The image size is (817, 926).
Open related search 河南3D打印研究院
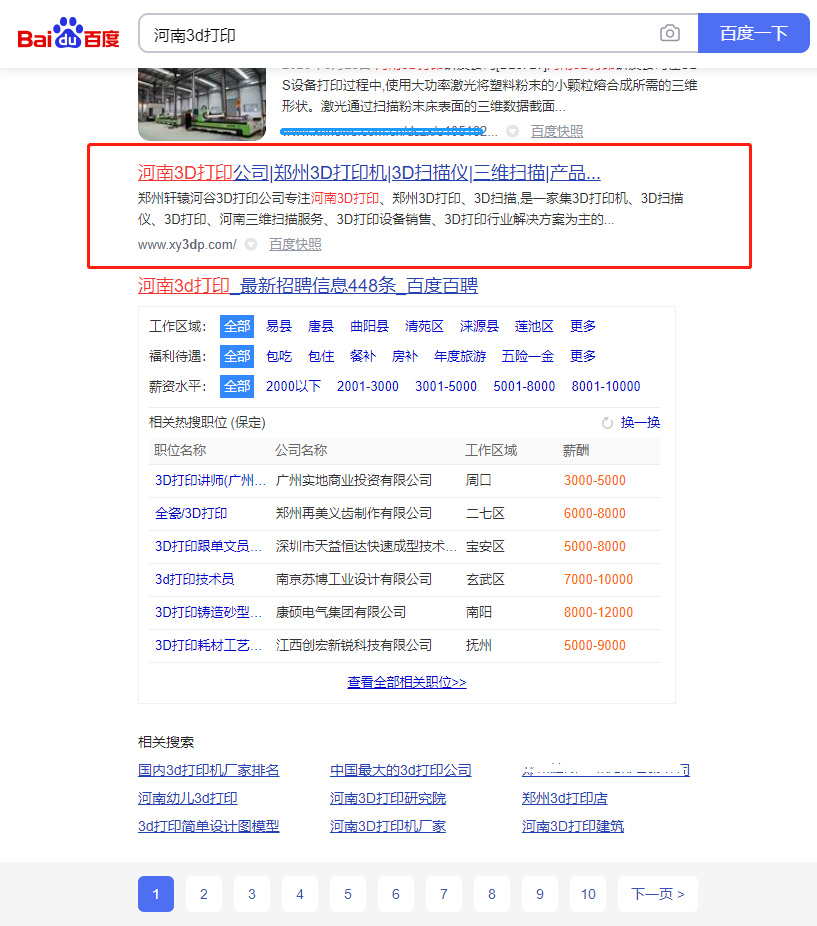pos(388,798)
